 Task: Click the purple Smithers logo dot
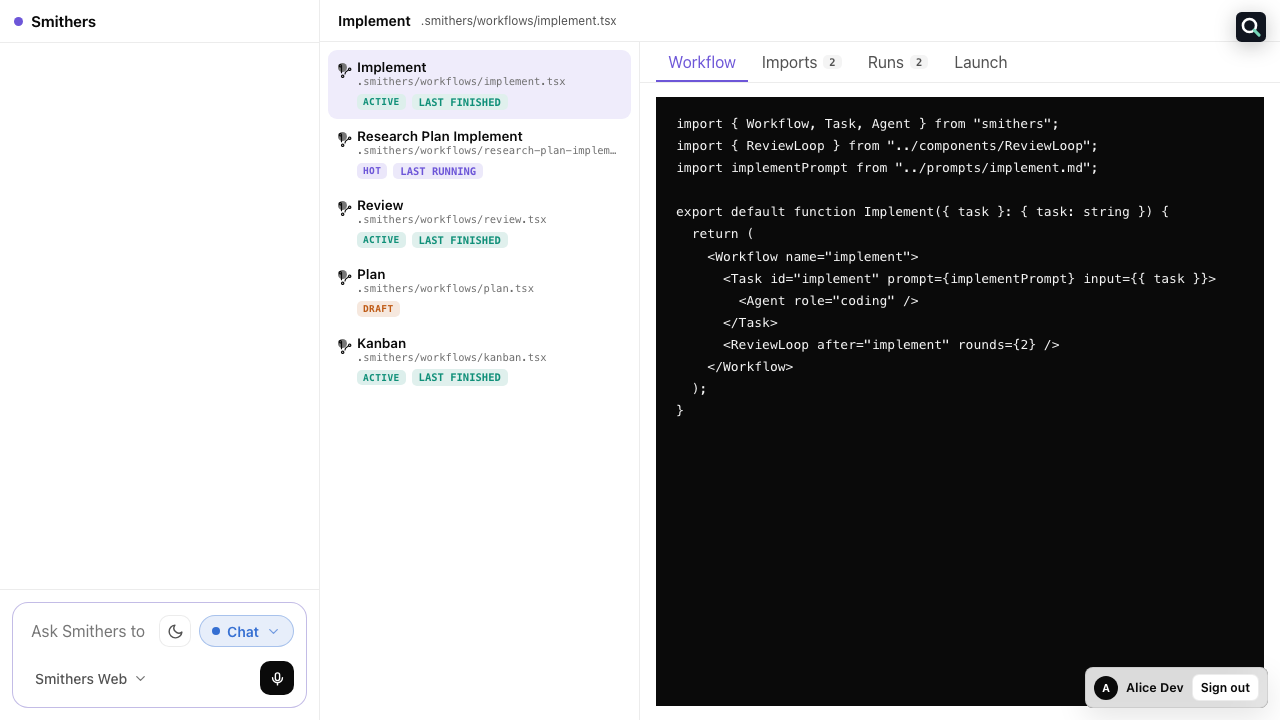click(18, 21)
